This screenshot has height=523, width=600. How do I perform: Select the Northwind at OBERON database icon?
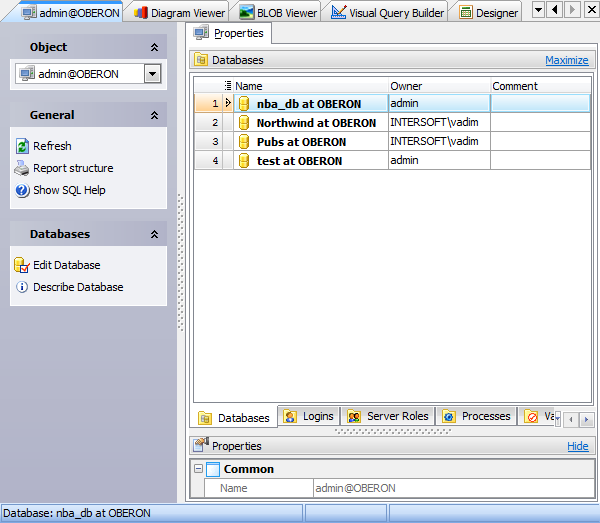(x=243, y=123)
